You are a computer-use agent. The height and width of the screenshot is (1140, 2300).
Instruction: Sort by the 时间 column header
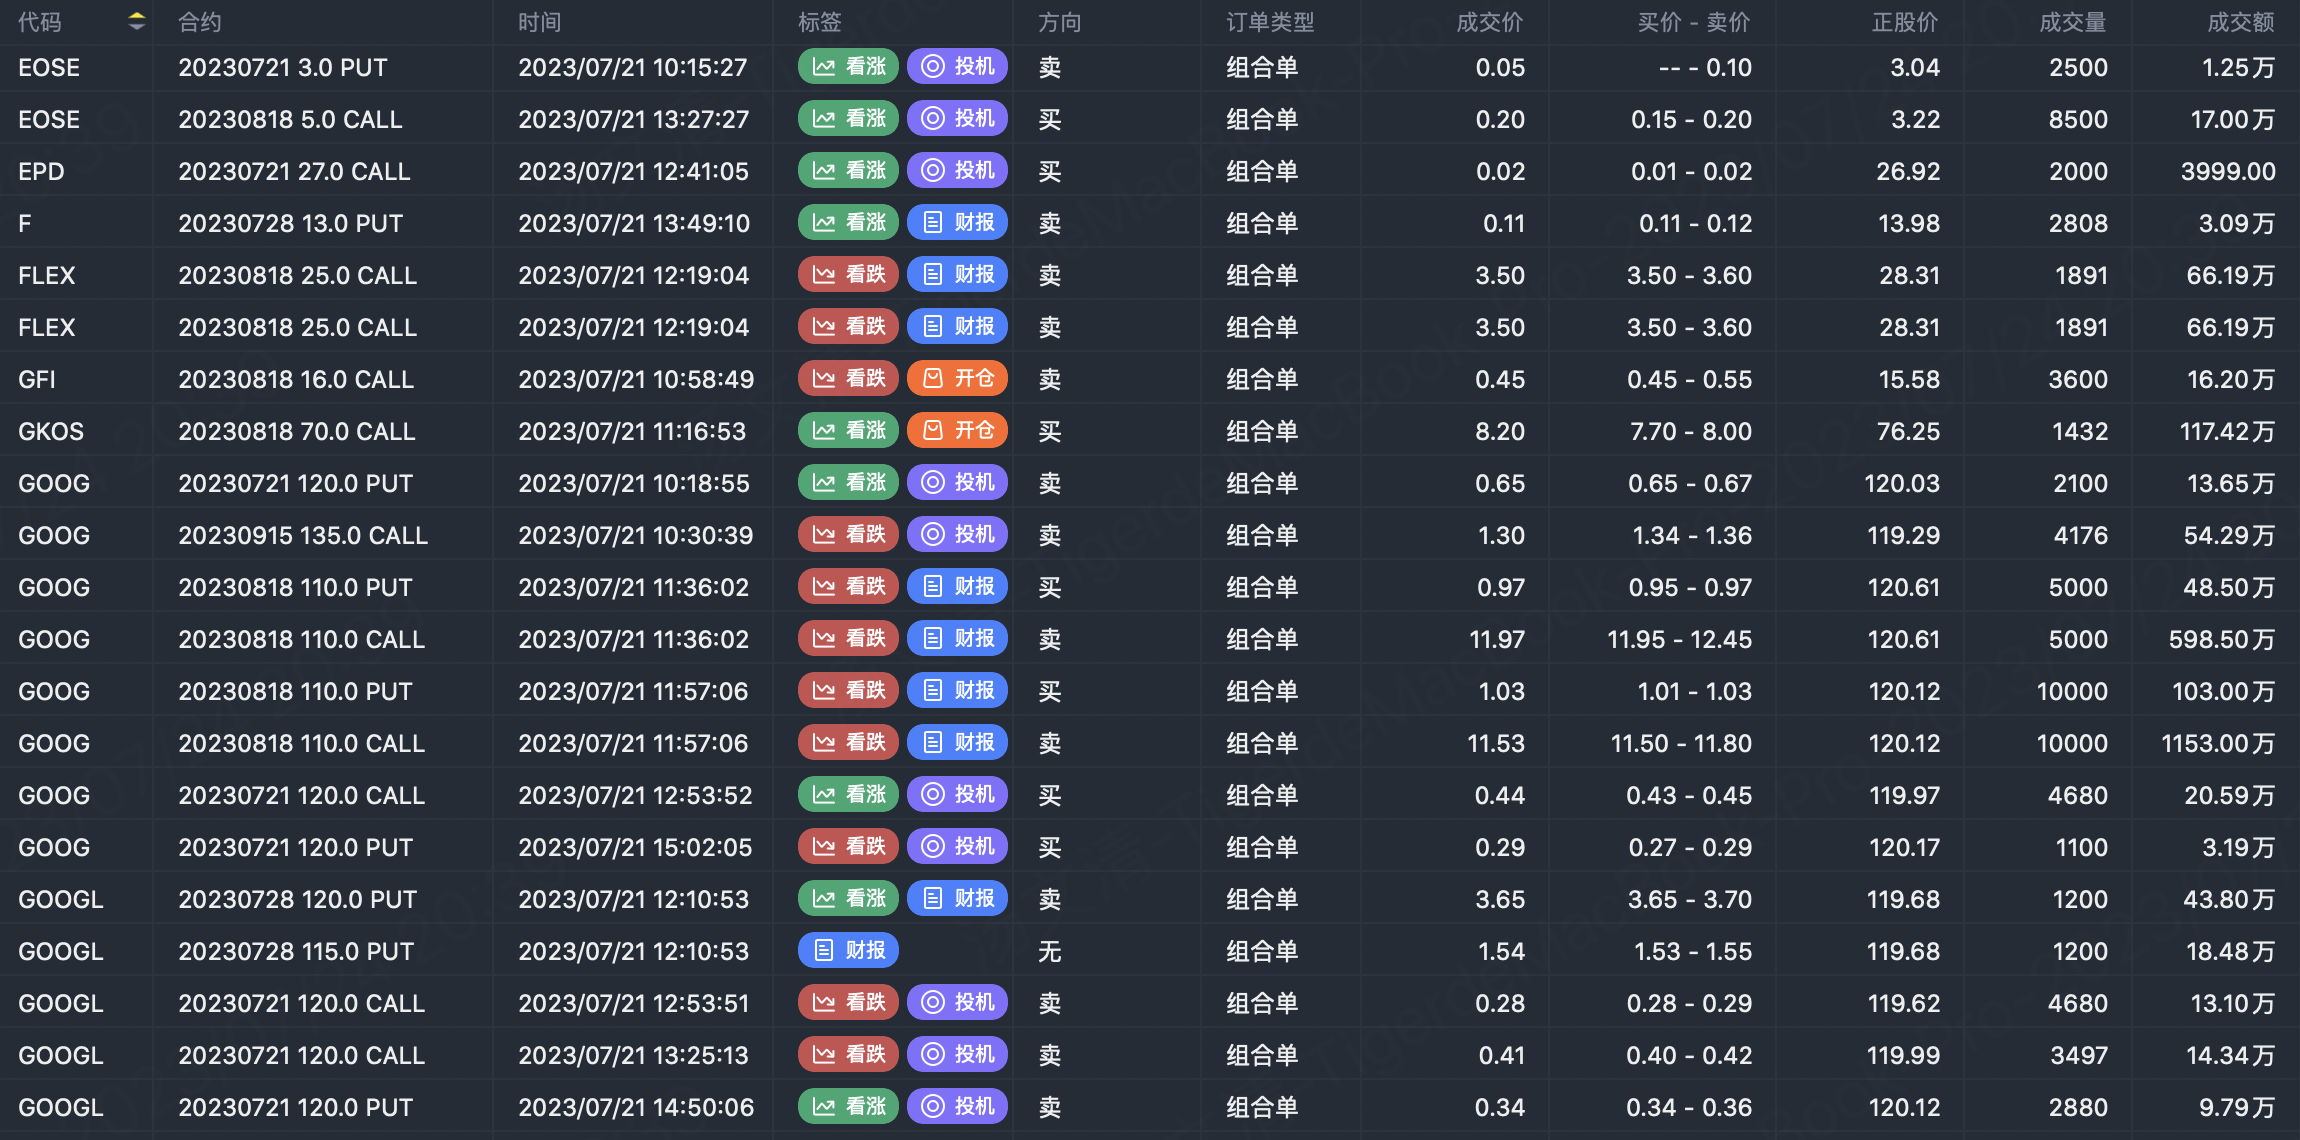click(x=539, y=22)
